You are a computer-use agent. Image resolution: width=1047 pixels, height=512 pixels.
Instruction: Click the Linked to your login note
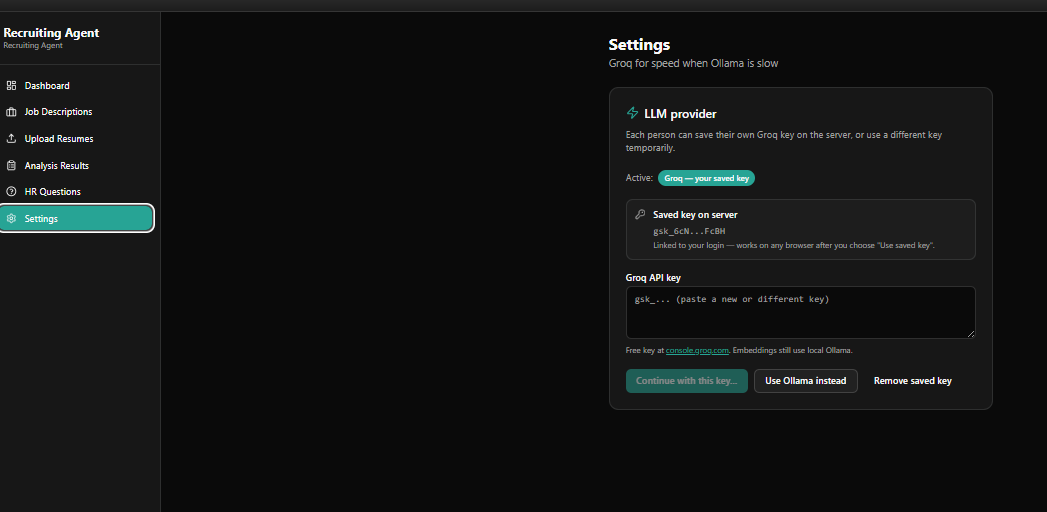coord(793,246)
